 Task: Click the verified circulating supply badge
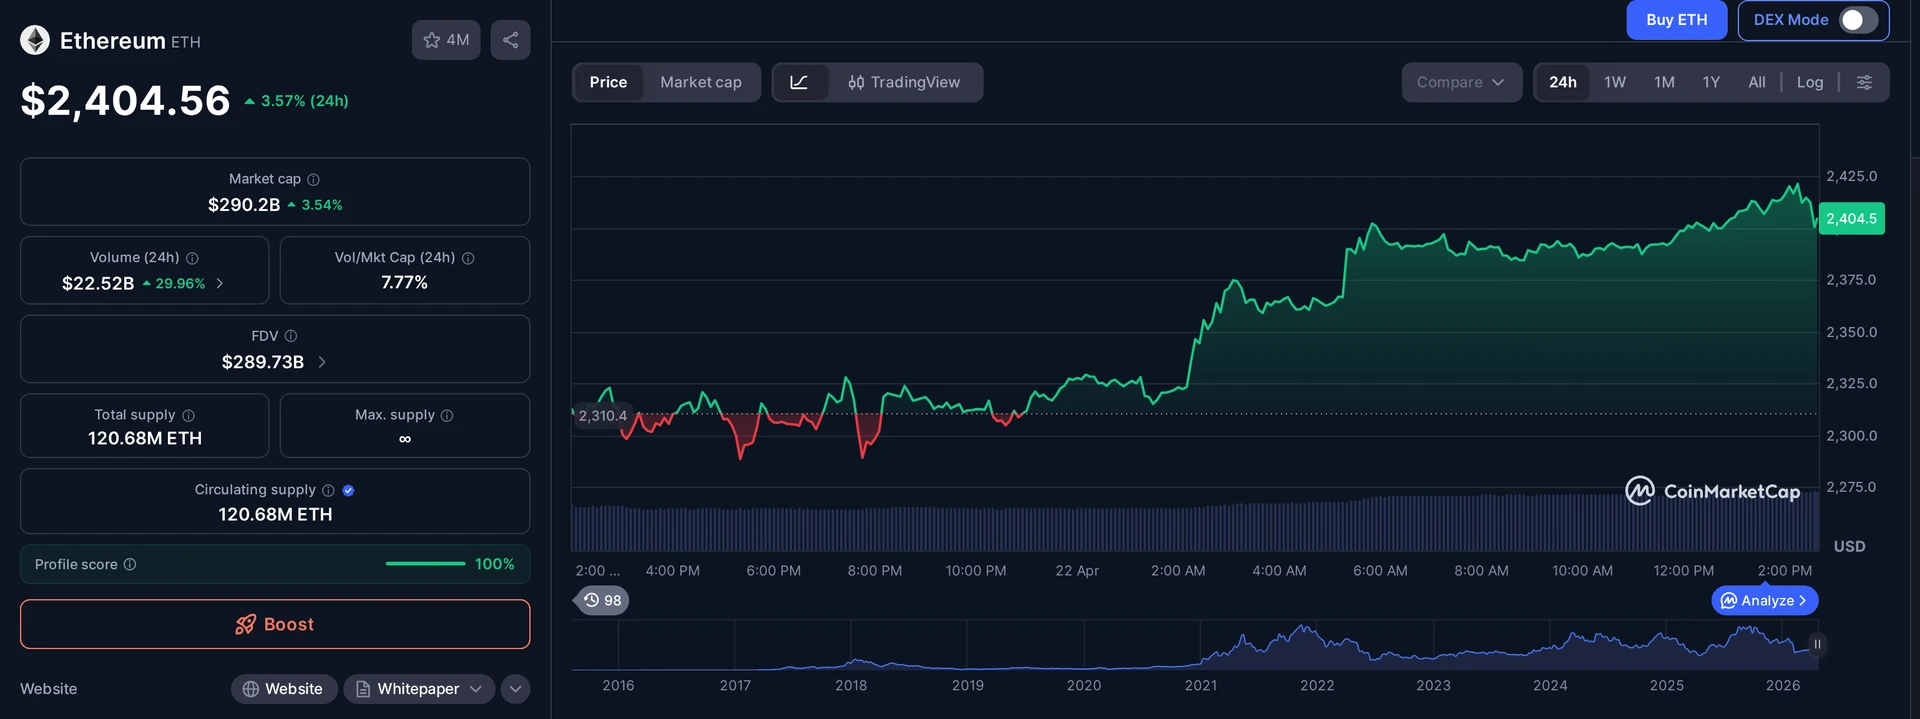click(348, 490)
